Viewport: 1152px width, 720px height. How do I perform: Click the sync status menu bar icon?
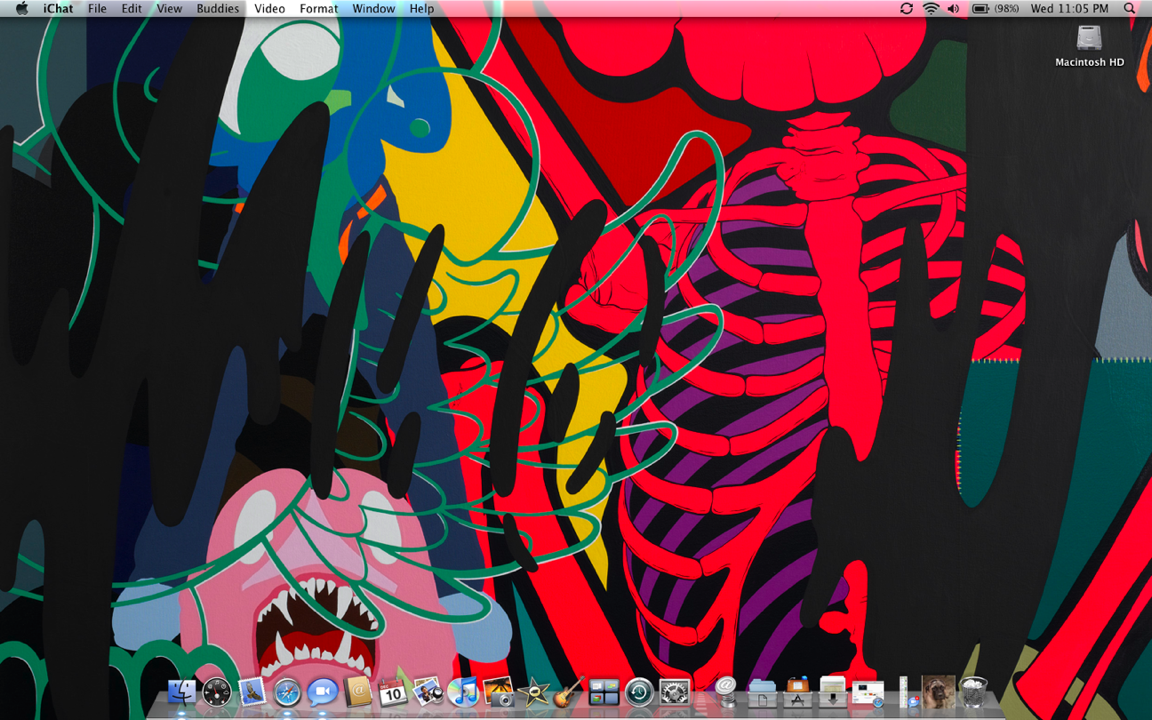[x=907, y=9]
